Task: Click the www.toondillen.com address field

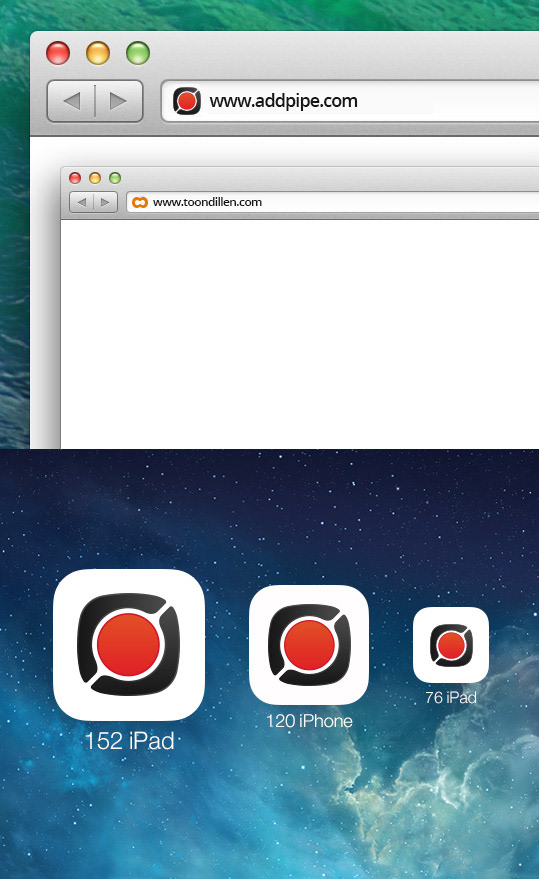Action: [x=333, y=202]
